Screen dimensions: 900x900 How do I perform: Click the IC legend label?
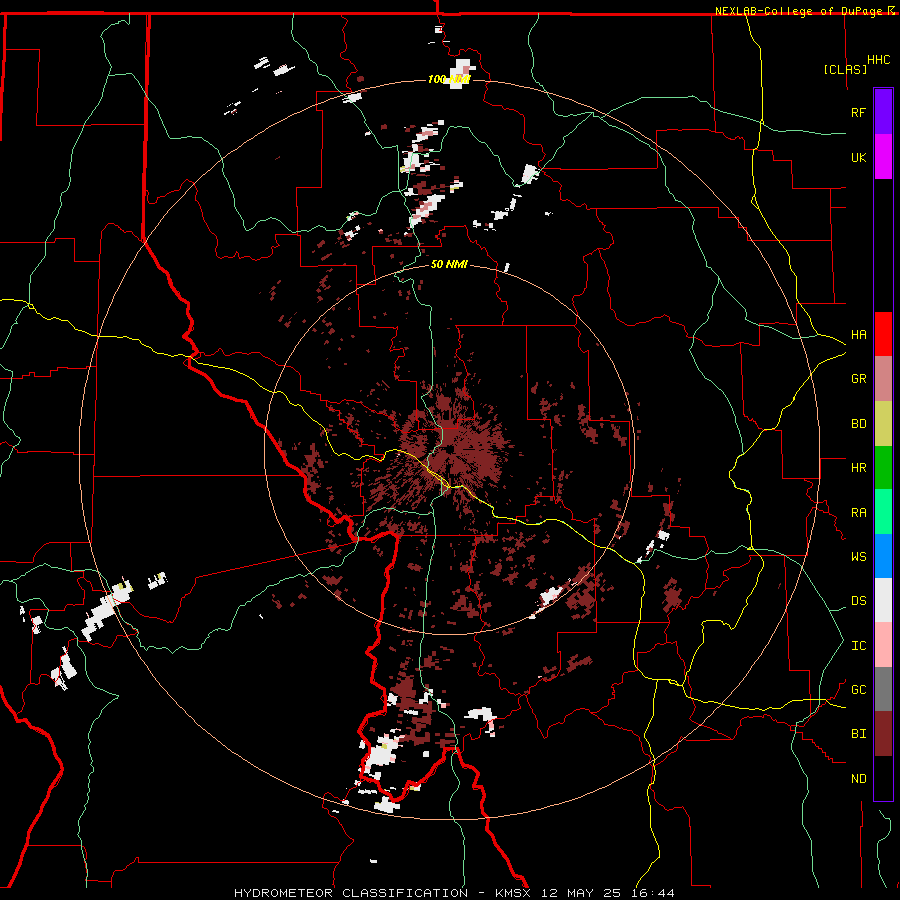pyautogui.click(x=858, y=646)
